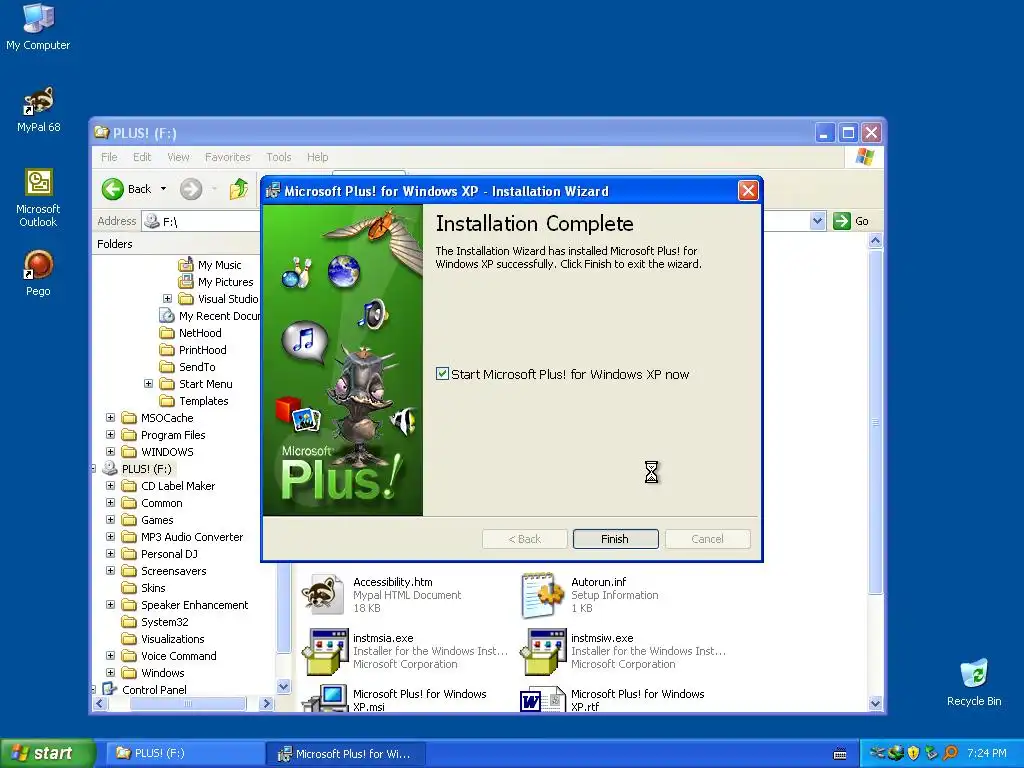
Task: Click Finish to exit the wizard
Action: point(615,539)
